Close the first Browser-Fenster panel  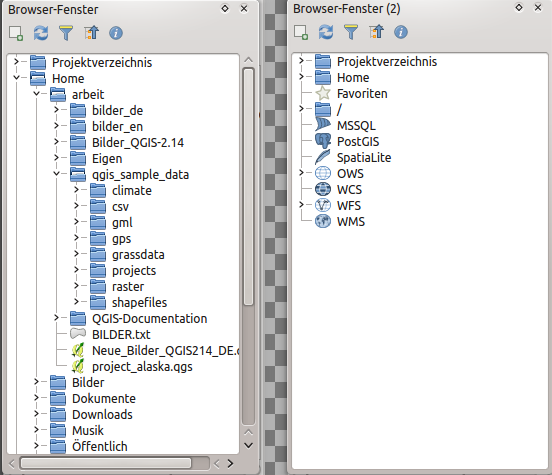click(244, 8)
